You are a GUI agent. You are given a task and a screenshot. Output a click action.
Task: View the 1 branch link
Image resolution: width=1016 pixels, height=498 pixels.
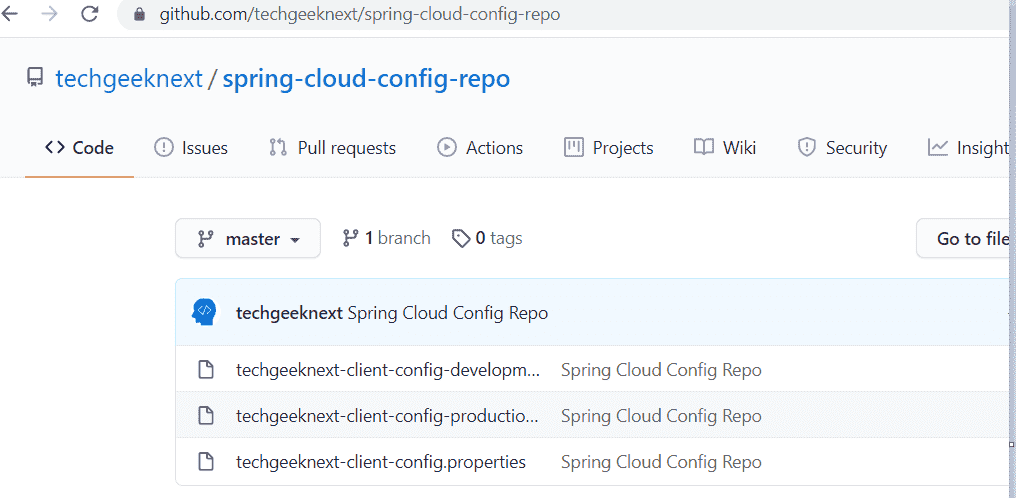tap(386, 238)
